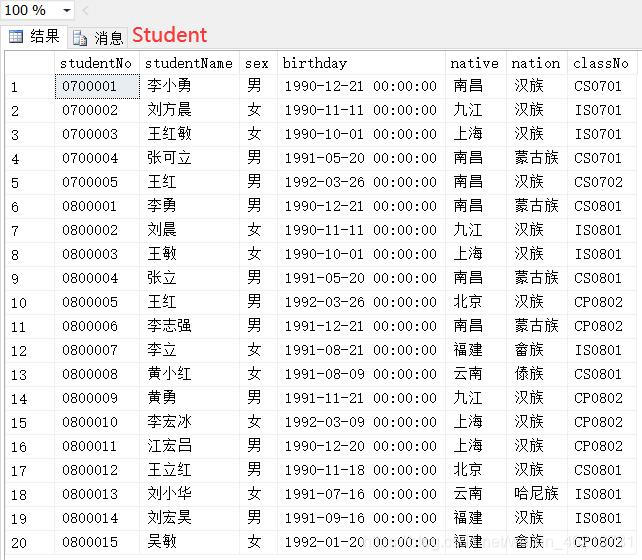The height and width of the screenshot is (560, 642).
Task: Click birthday 1991-09-16 00:00:00
Action: [361, 518]
